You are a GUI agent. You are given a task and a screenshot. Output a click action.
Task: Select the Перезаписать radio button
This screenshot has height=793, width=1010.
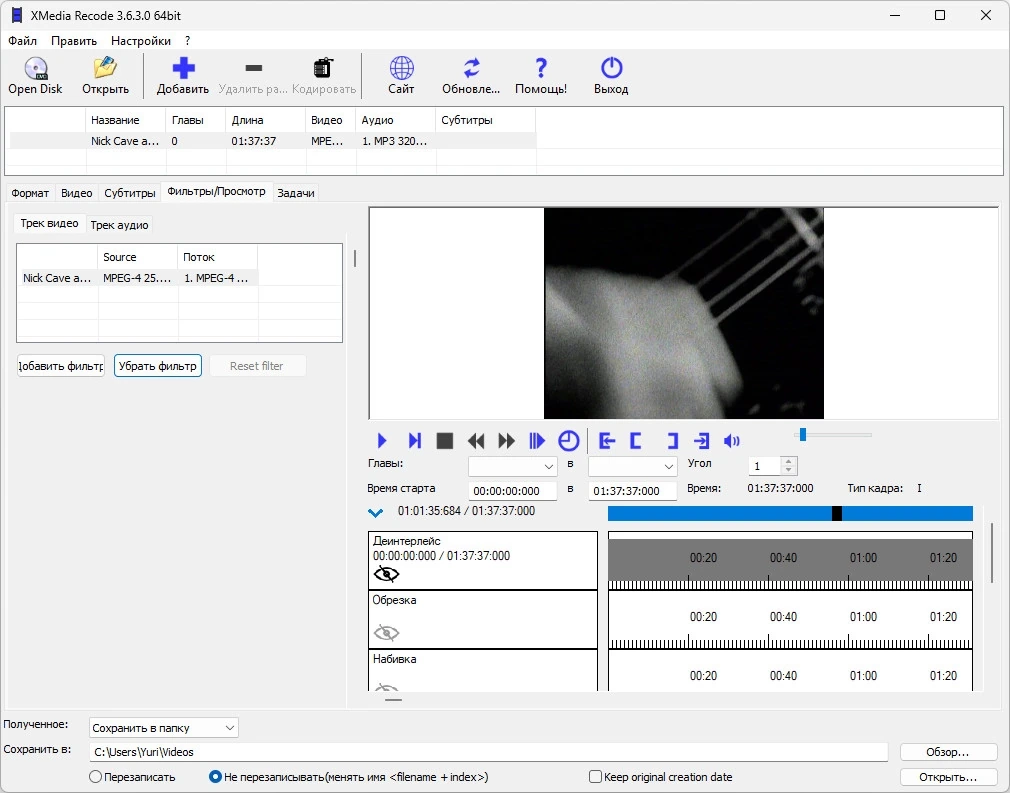[95, 777]
